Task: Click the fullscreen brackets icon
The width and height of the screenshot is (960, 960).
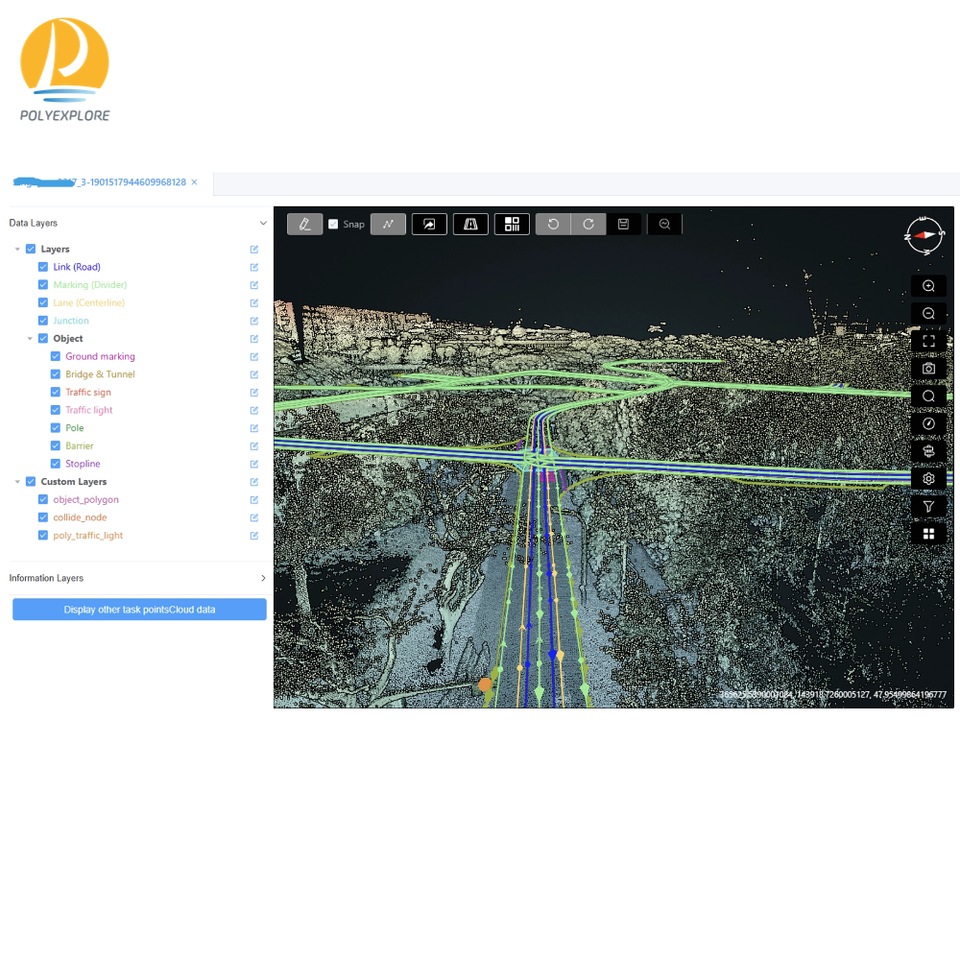Action: click(928, 341)
